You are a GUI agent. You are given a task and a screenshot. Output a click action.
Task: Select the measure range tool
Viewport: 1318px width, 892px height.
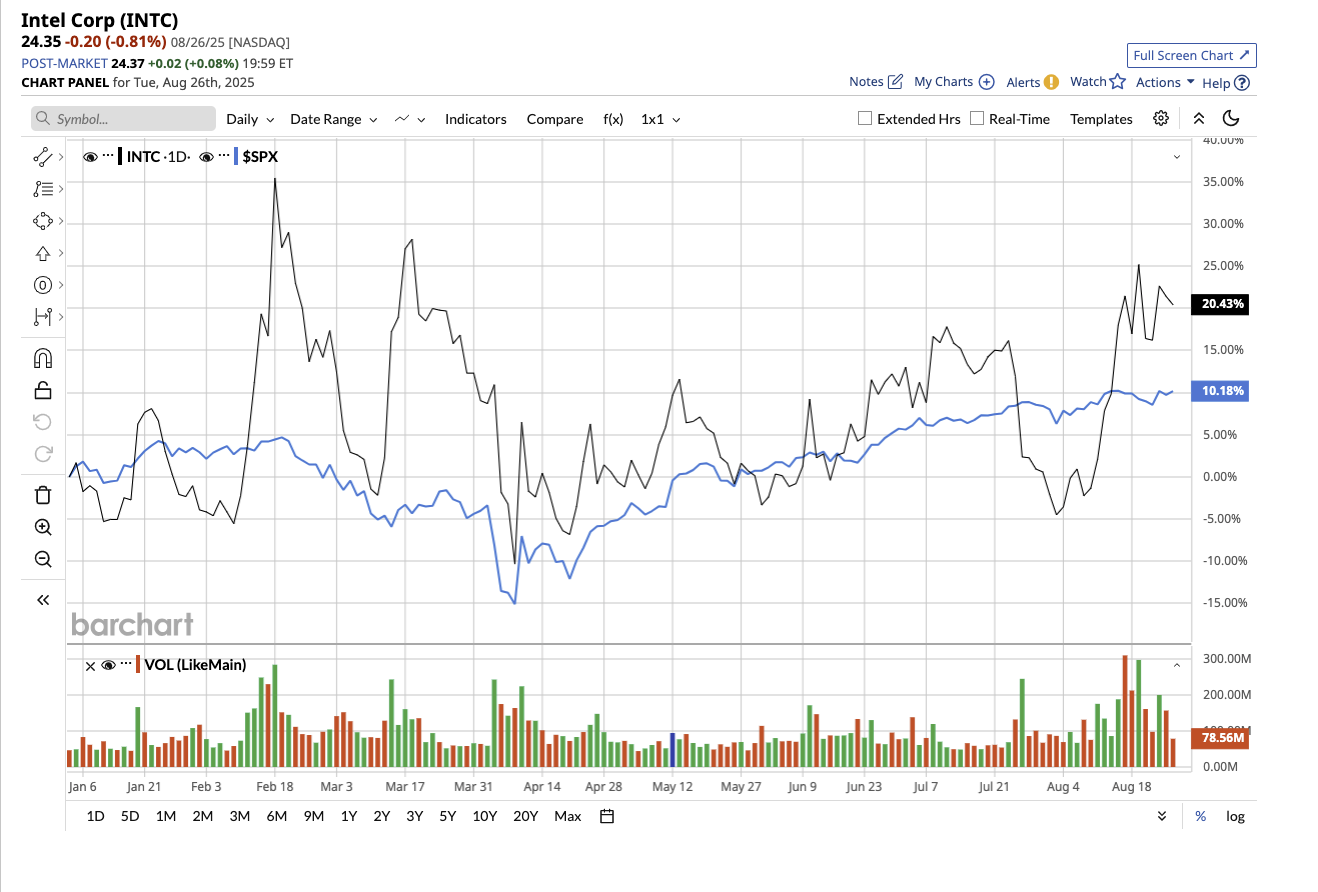pyautogui.click(x=42, y=316)
